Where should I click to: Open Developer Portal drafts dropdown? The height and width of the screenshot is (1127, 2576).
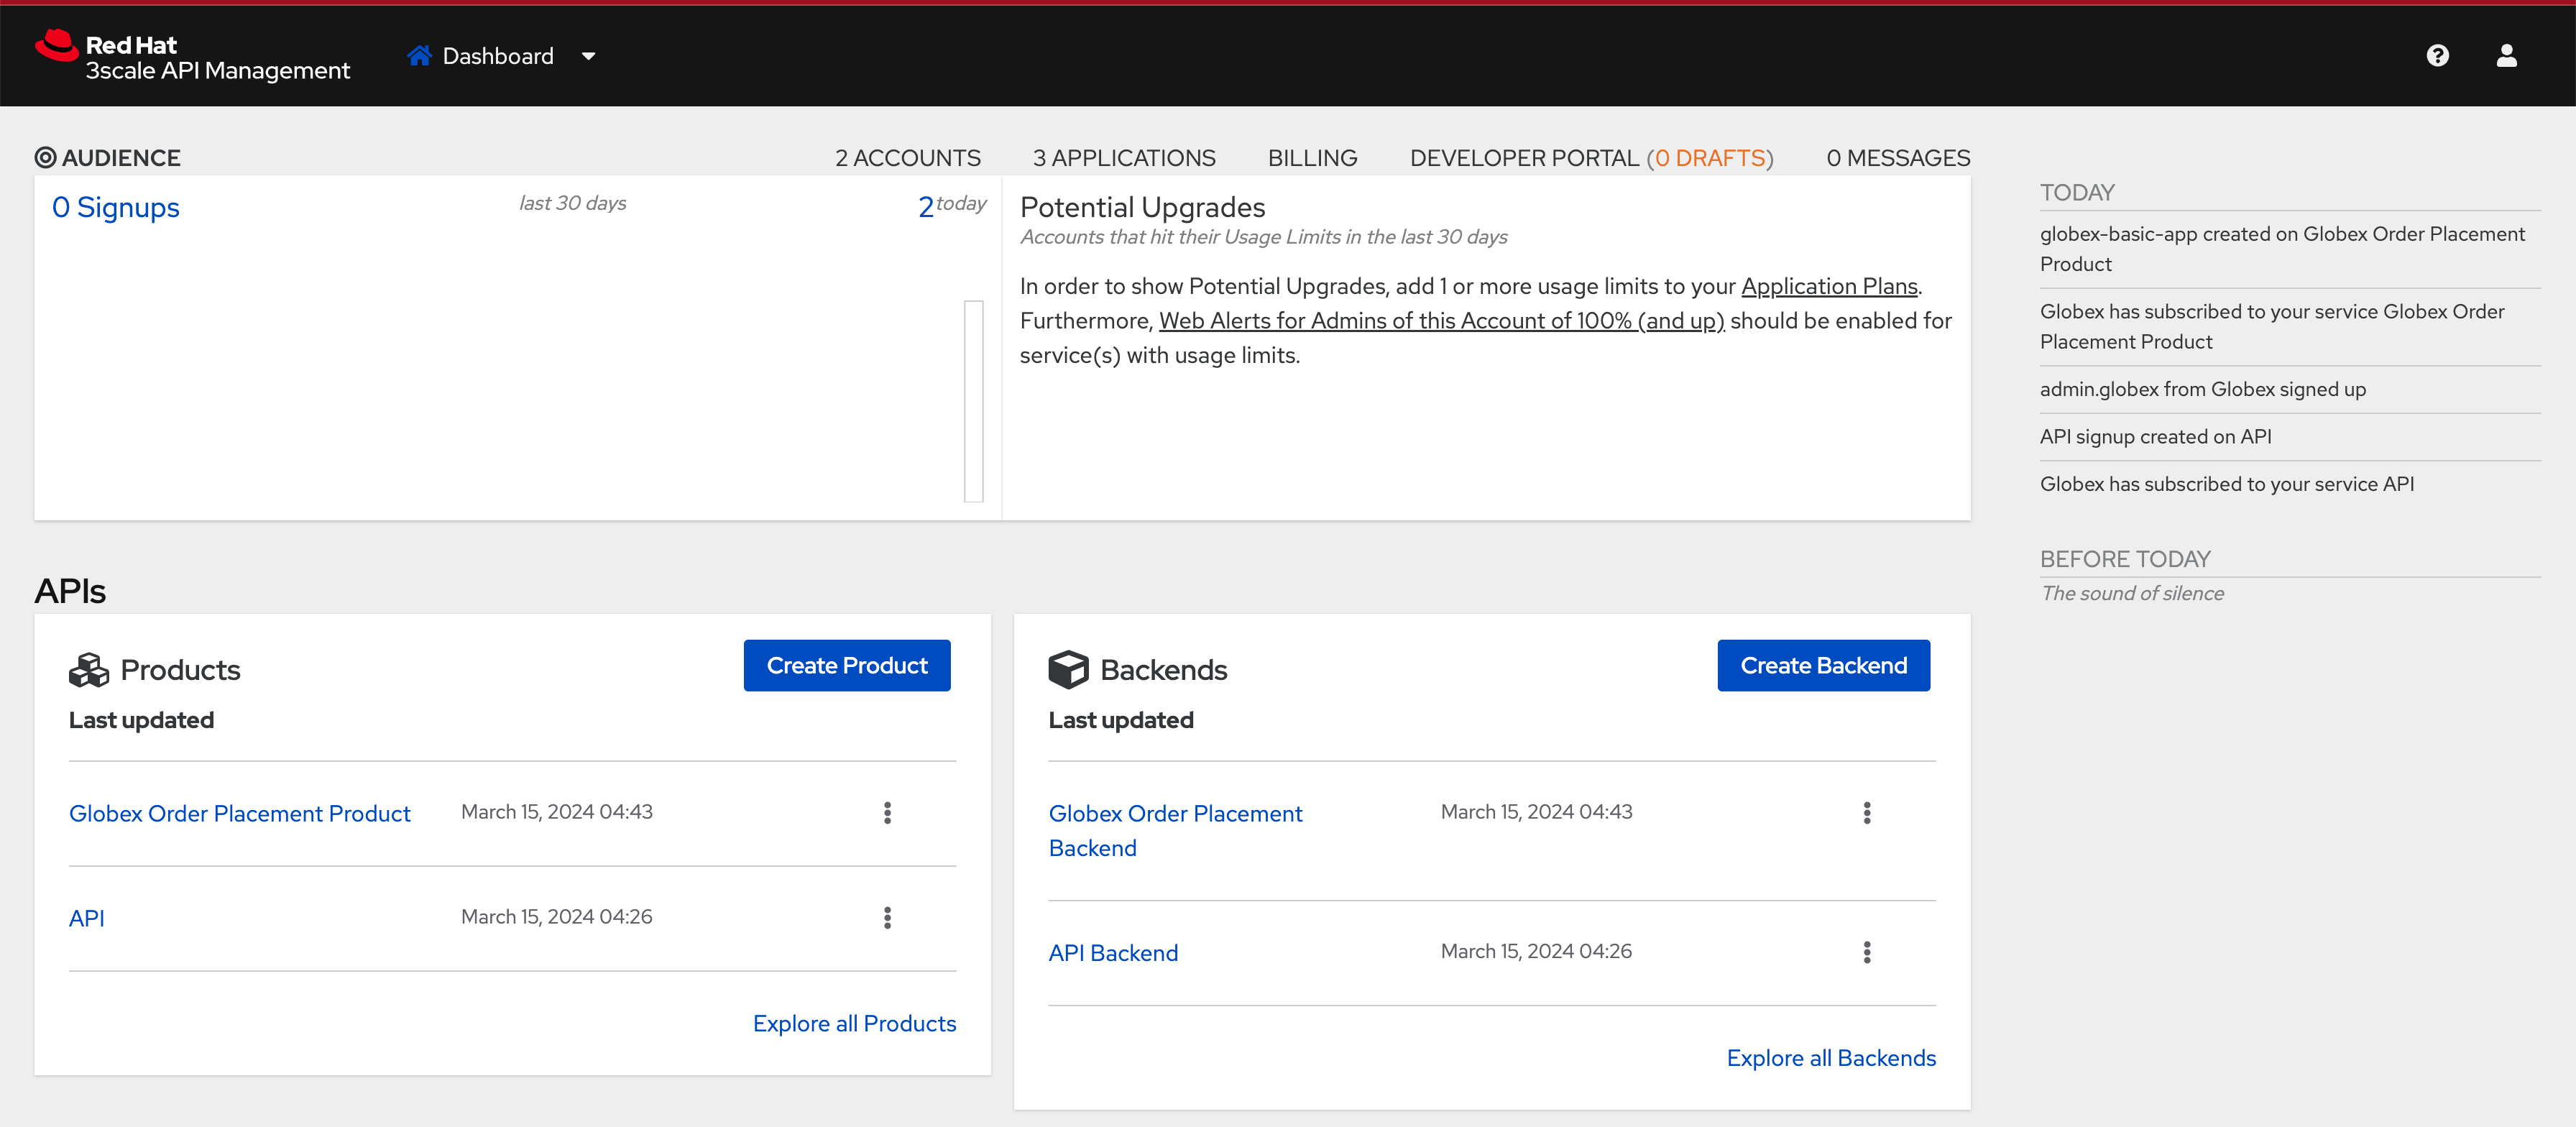click(x=1708, y=157)
